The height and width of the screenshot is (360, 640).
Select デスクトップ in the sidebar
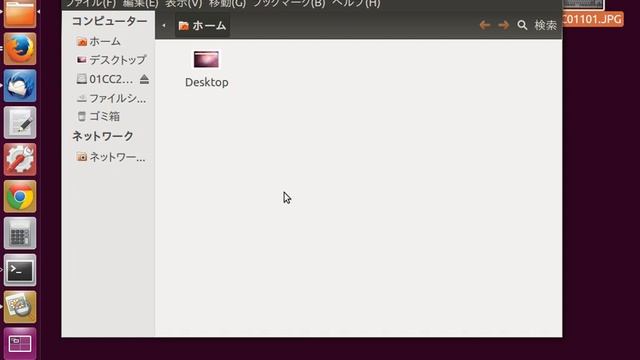coord(111,60)
